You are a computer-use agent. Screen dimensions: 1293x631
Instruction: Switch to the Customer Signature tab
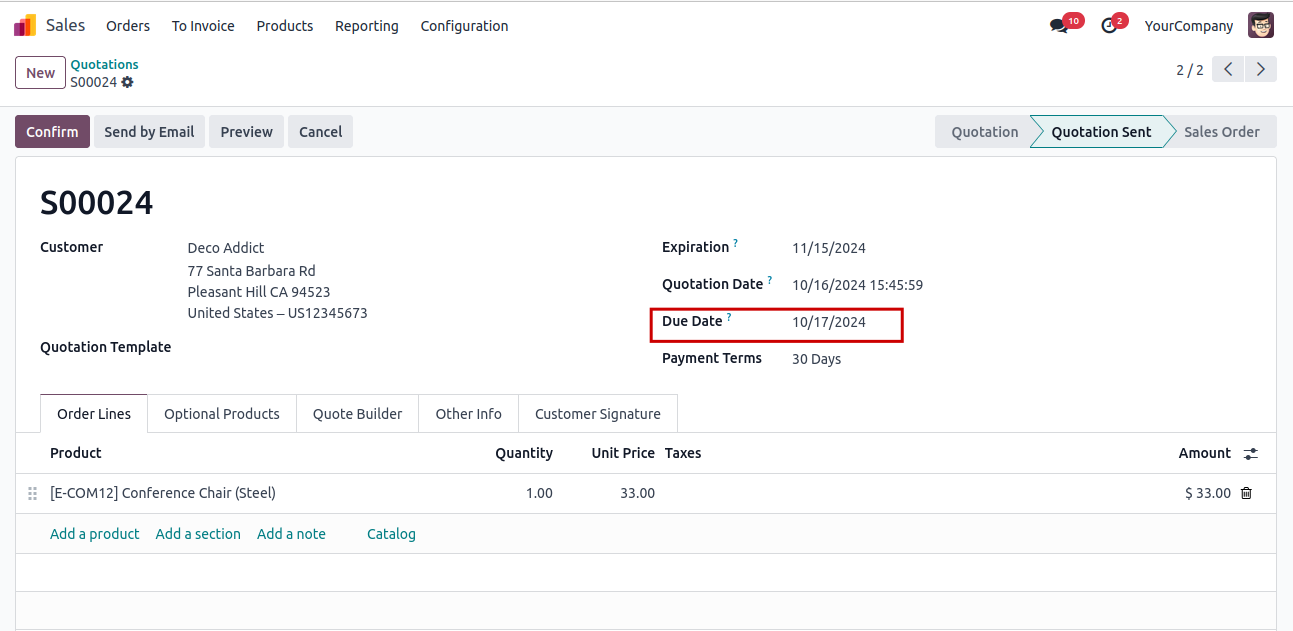pos(597,414)
